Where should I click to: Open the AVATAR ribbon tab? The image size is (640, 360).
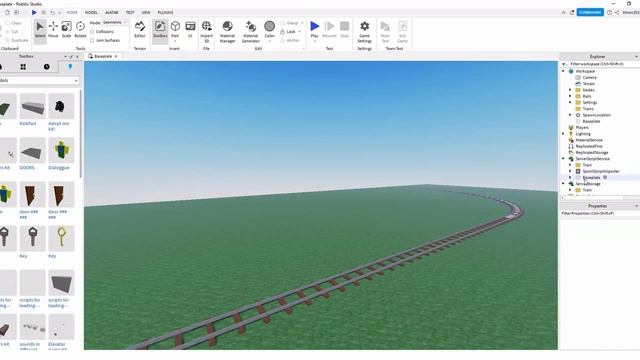pos(111,13)
